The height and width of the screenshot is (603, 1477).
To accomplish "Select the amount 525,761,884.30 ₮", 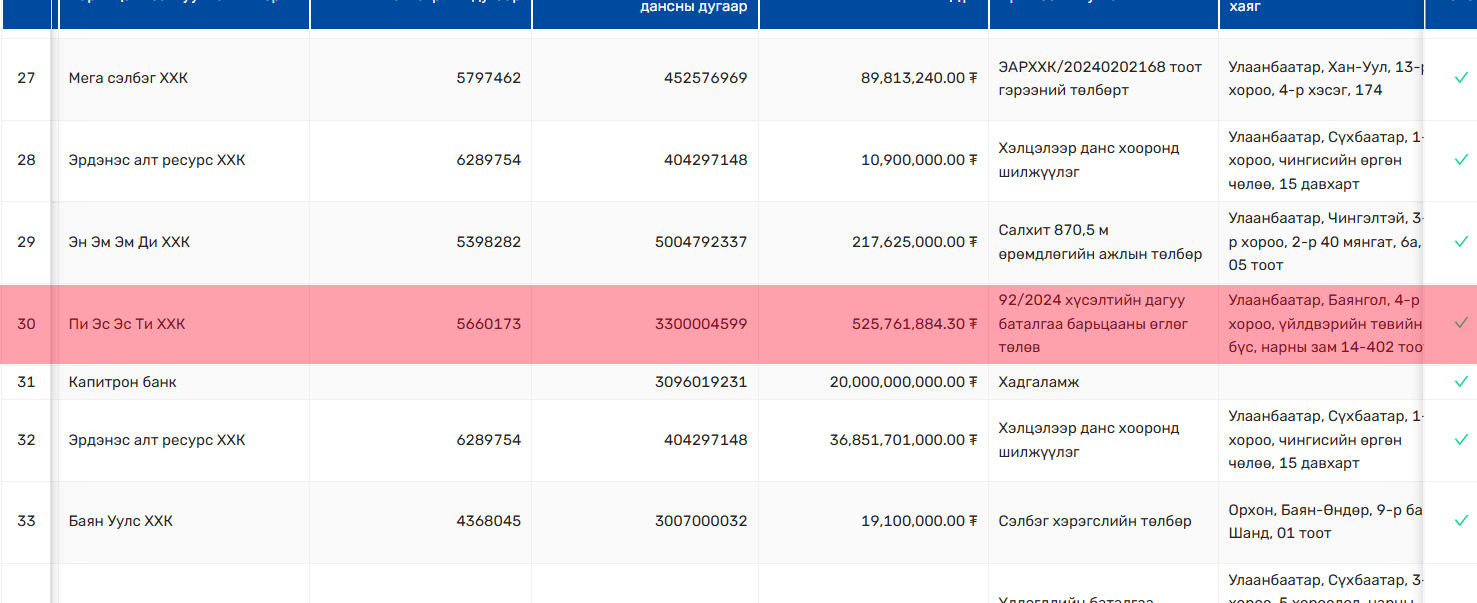I will pos(915,324).
